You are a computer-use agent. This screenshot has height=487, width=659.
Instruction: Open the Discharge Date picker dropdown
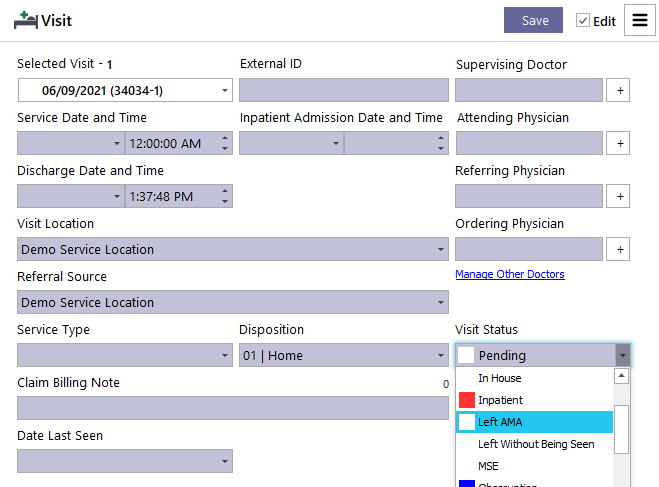(117, 196)
